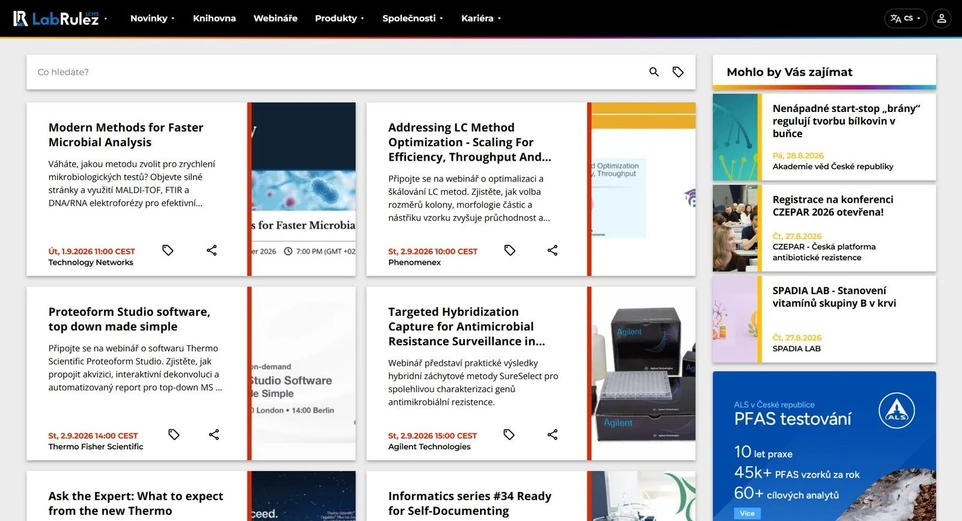Click date 'Út, 1.9.2026 11:00 CEST'
This screenshot has height=521, width=962.
91,252
